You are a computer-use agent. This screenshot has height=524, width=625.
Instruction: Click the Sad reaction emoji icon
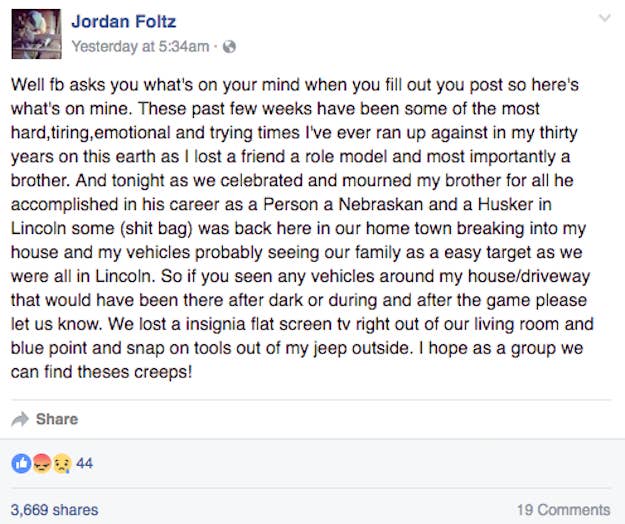point(62,463)
